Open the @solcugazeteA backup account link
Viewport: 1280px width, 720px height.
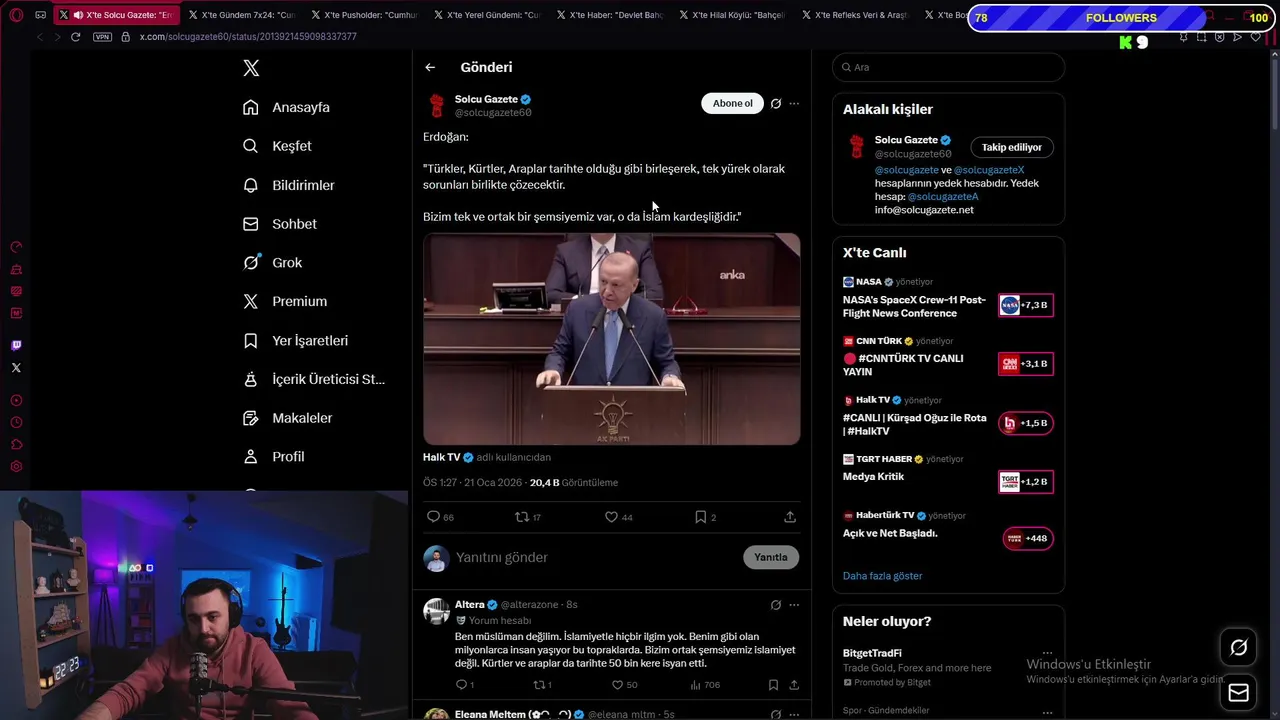coord(943,197)
